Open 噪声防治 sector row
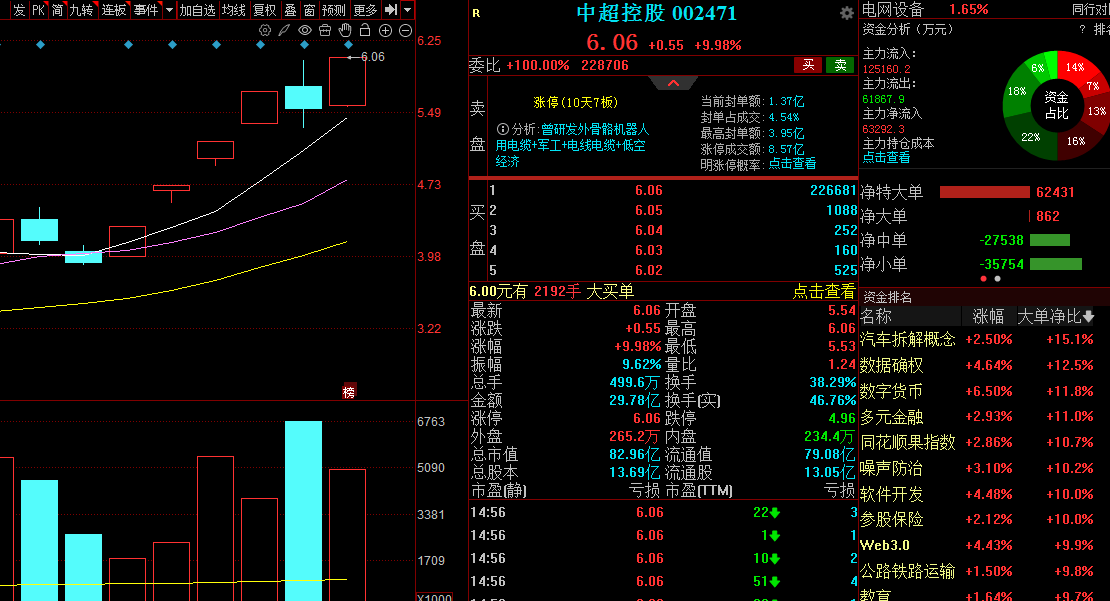 pos(984,468)
